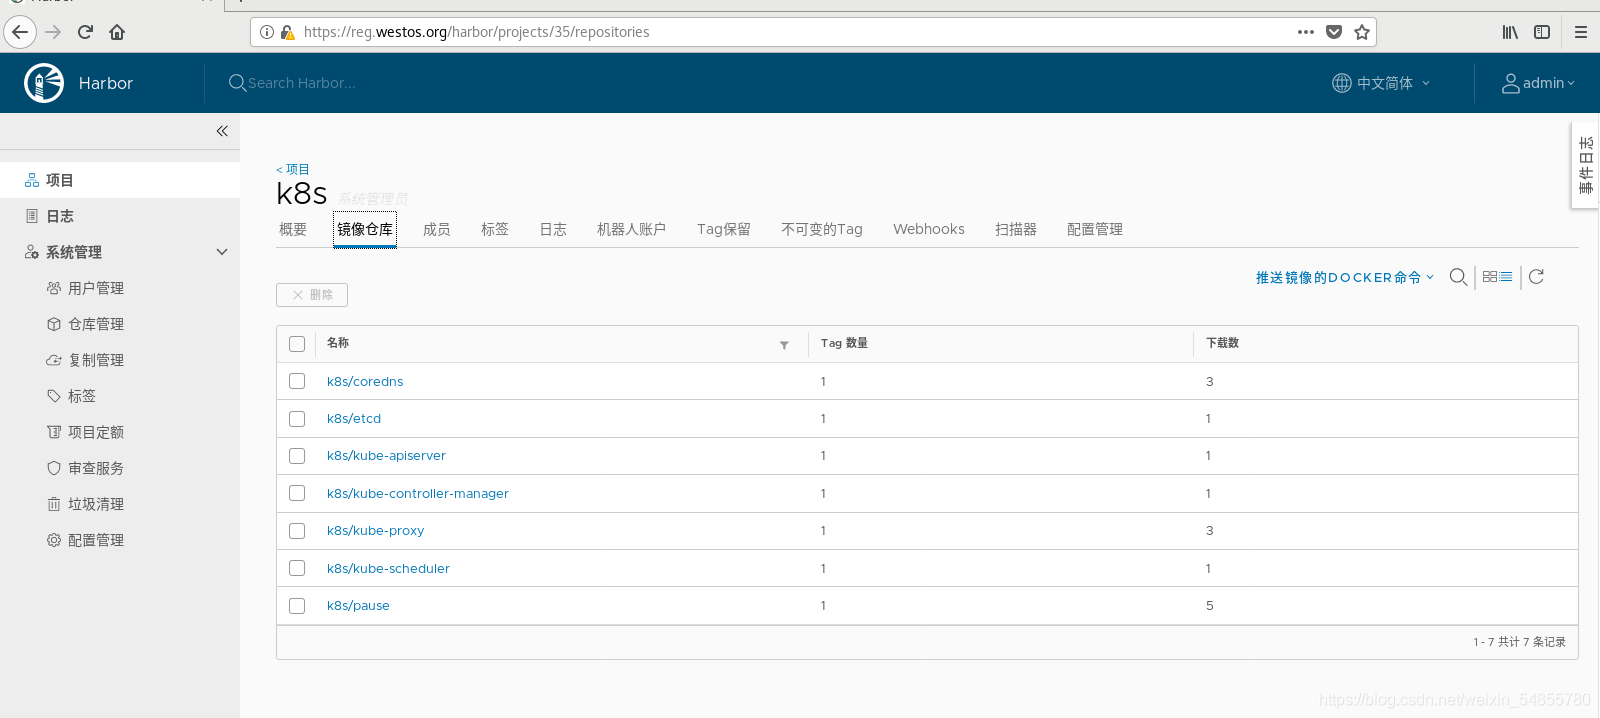Refresh the repository list
This screenshot has height=718, width=1600.
(1536, 277)
